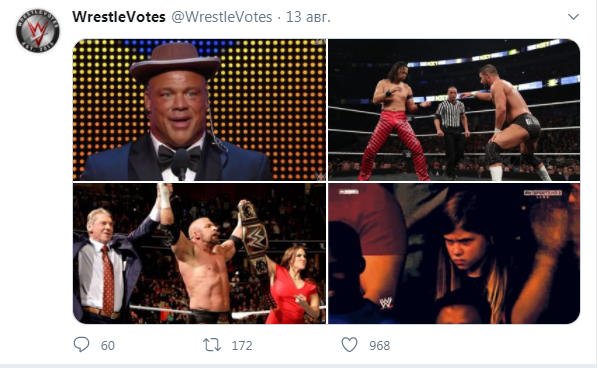This screenshot has height=368, width=598.
Task: Click the @WrestleVotes handle
Action: pyautogui.click(x=222, y=17)
